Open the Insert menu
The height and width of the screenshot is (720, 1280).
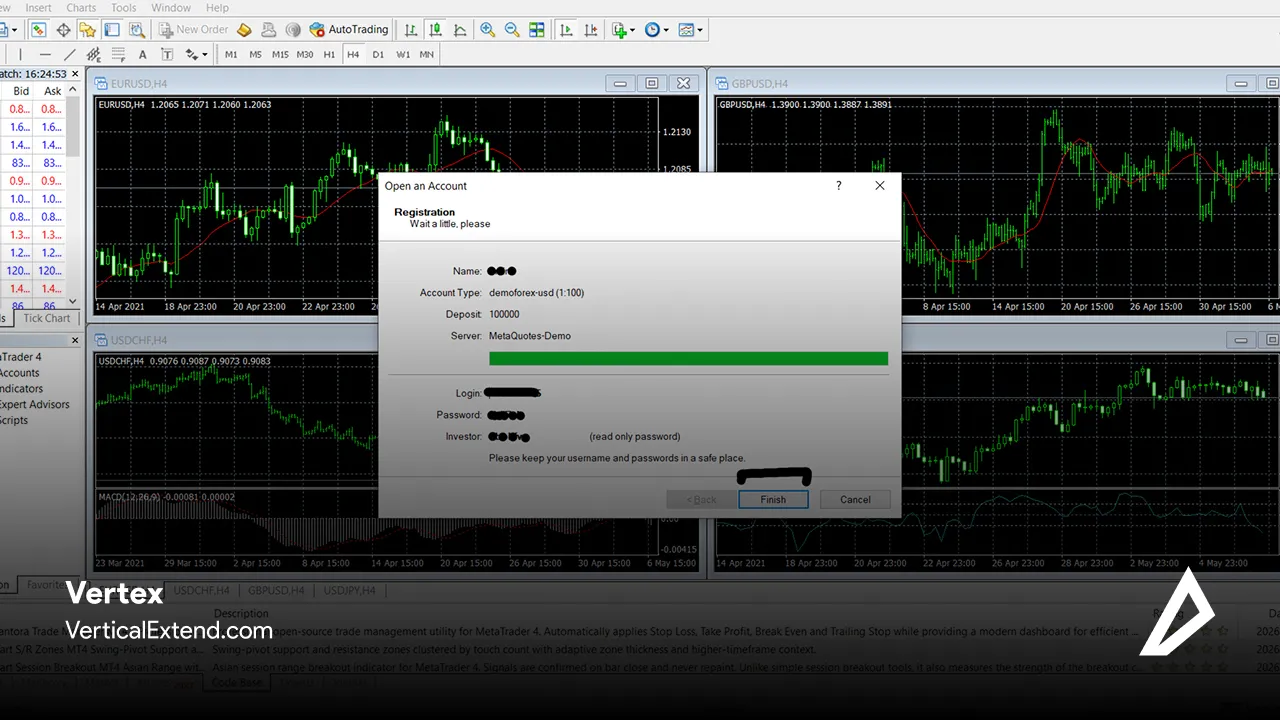(38, 8)
